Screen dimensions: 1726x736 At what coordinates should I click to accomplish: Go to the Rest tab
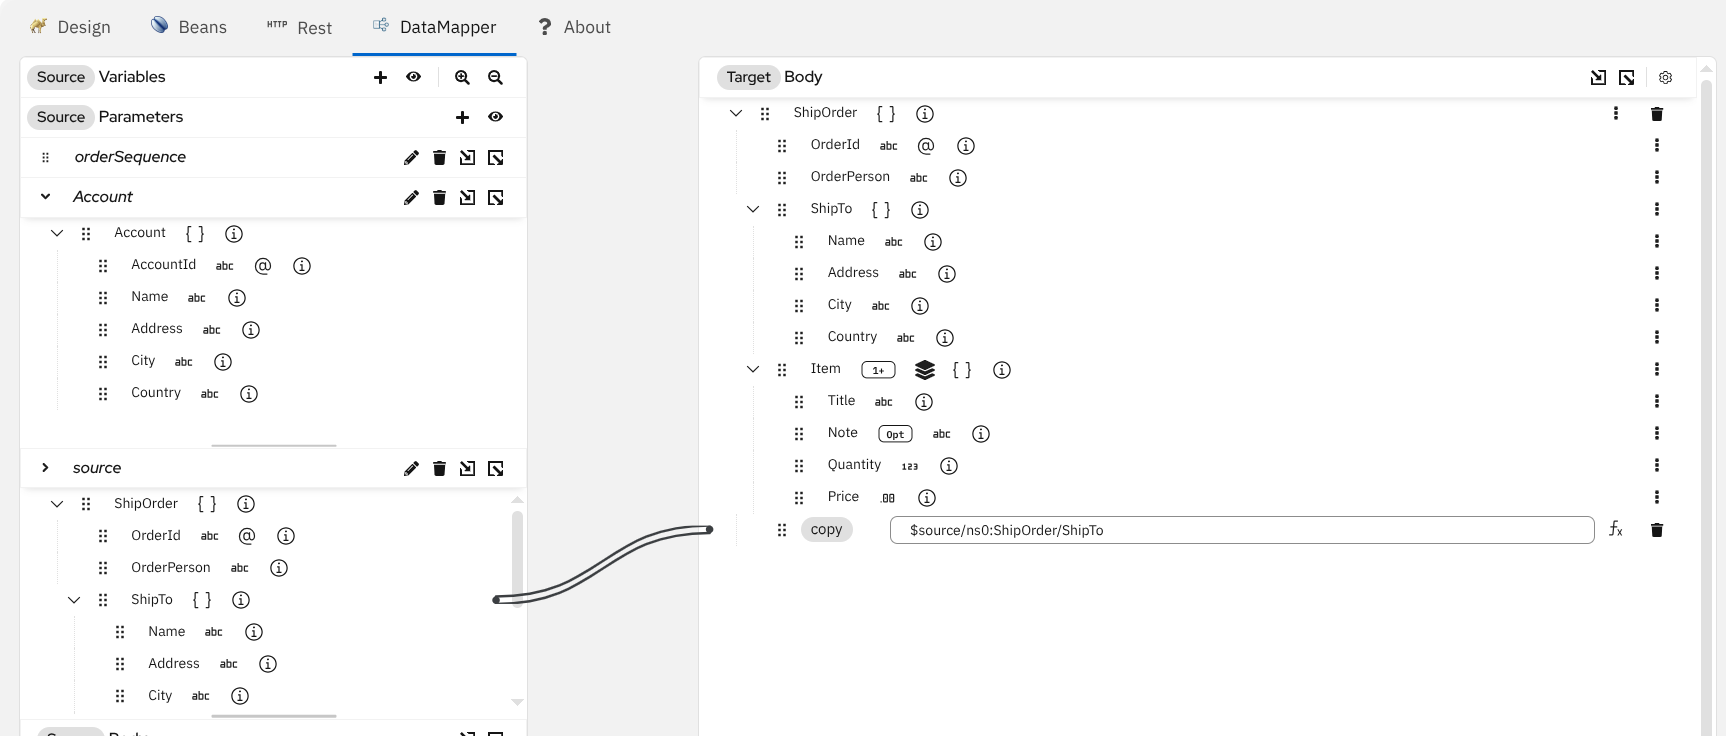(x=299, y=27)
